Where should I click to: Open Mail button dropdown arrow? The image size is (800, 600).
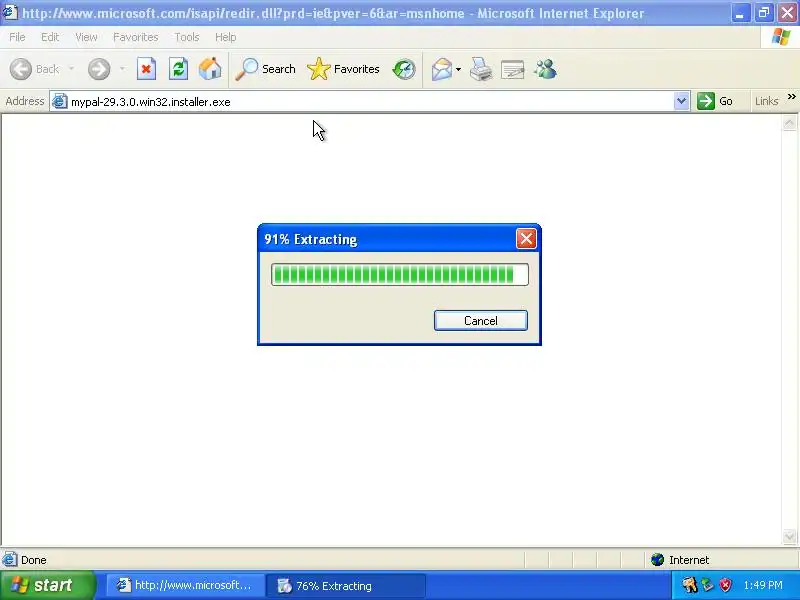coord(458,69)
